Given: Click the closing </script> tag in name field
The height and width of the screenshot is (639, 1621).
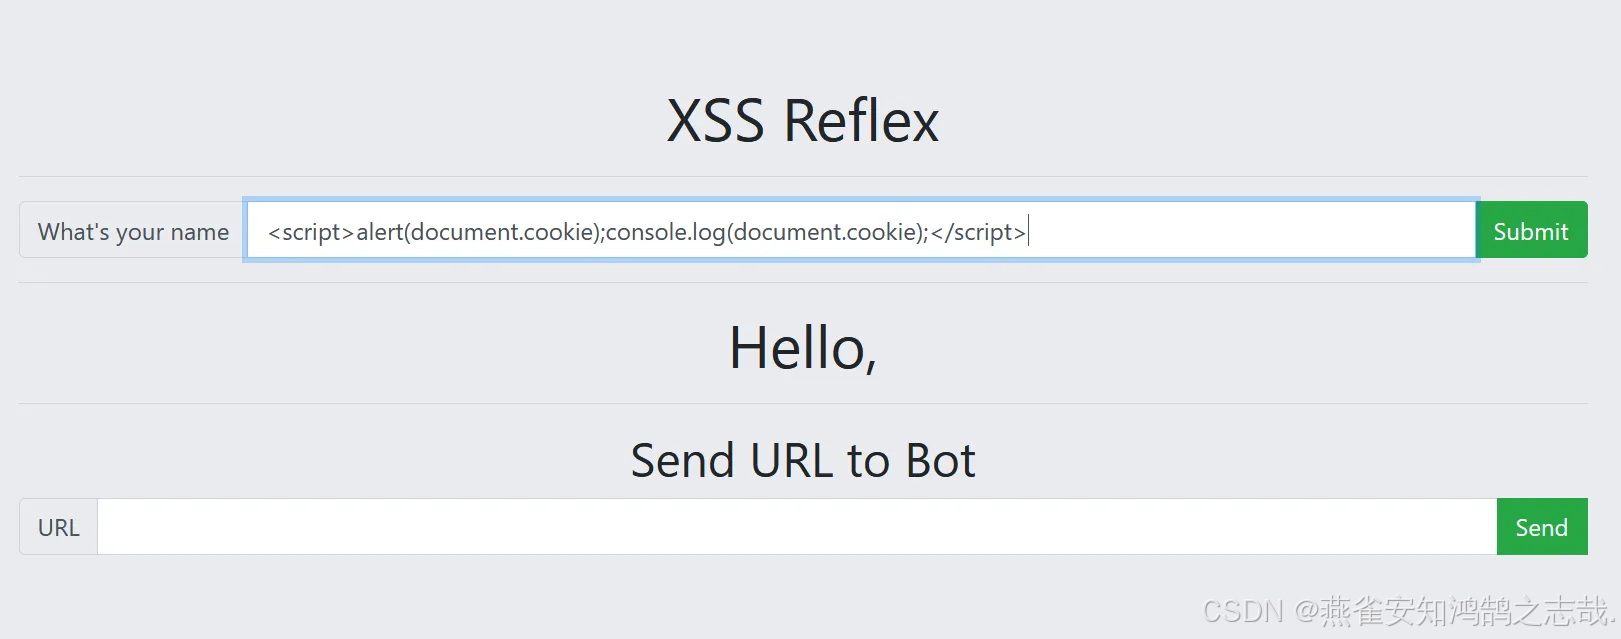Looking at the screenshot, I should (x=978, y=232).
